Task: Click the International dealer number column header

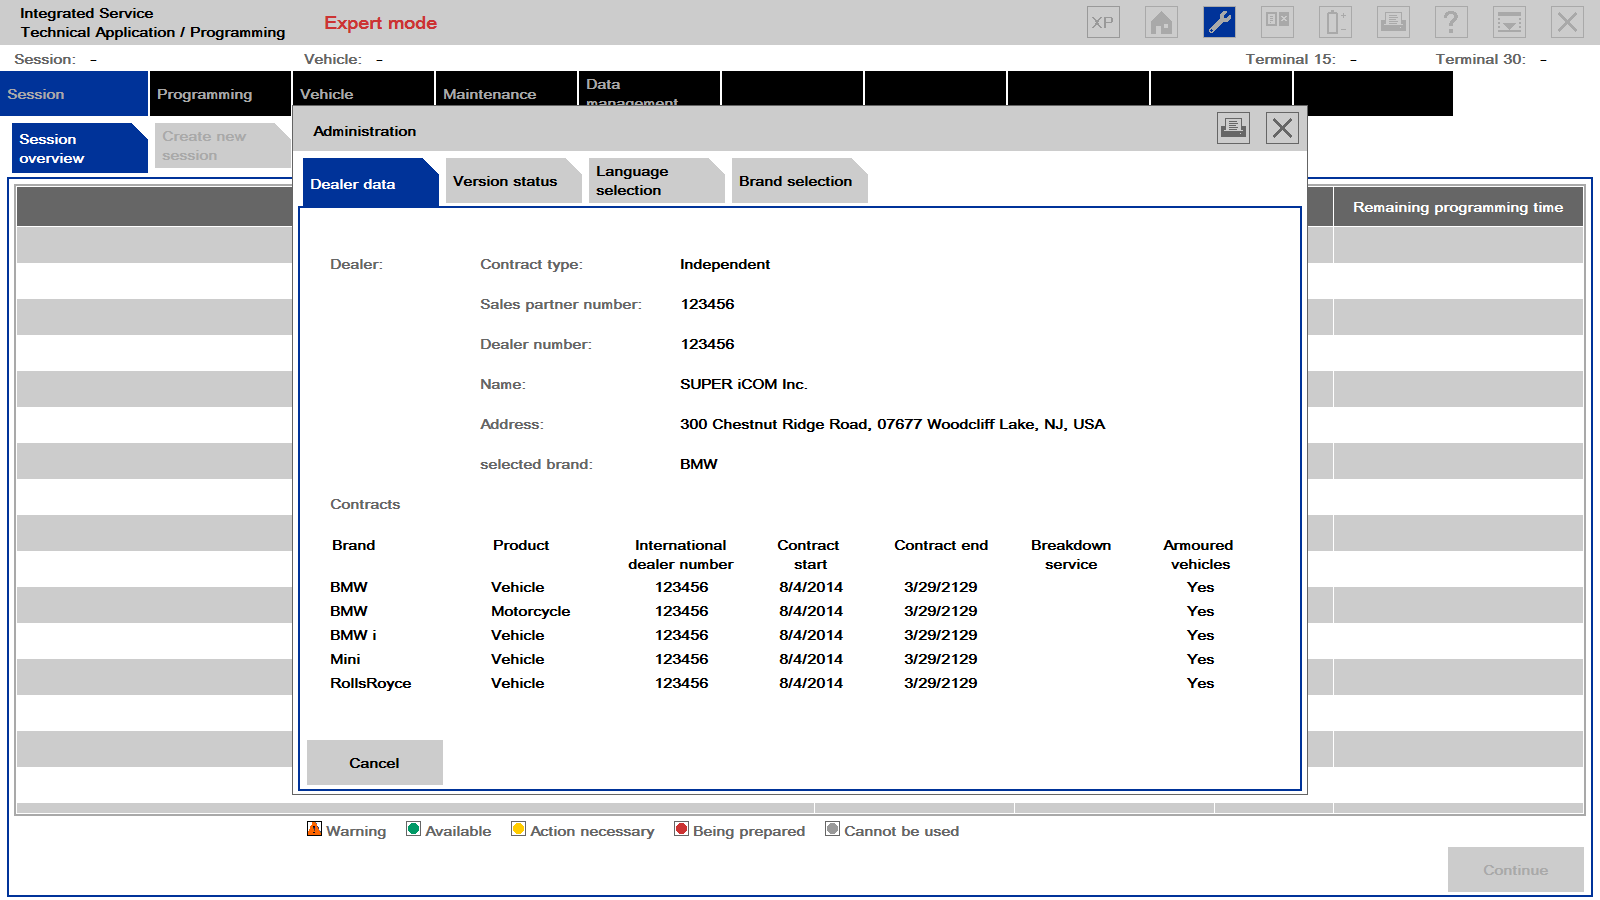Action: [681, 554]
